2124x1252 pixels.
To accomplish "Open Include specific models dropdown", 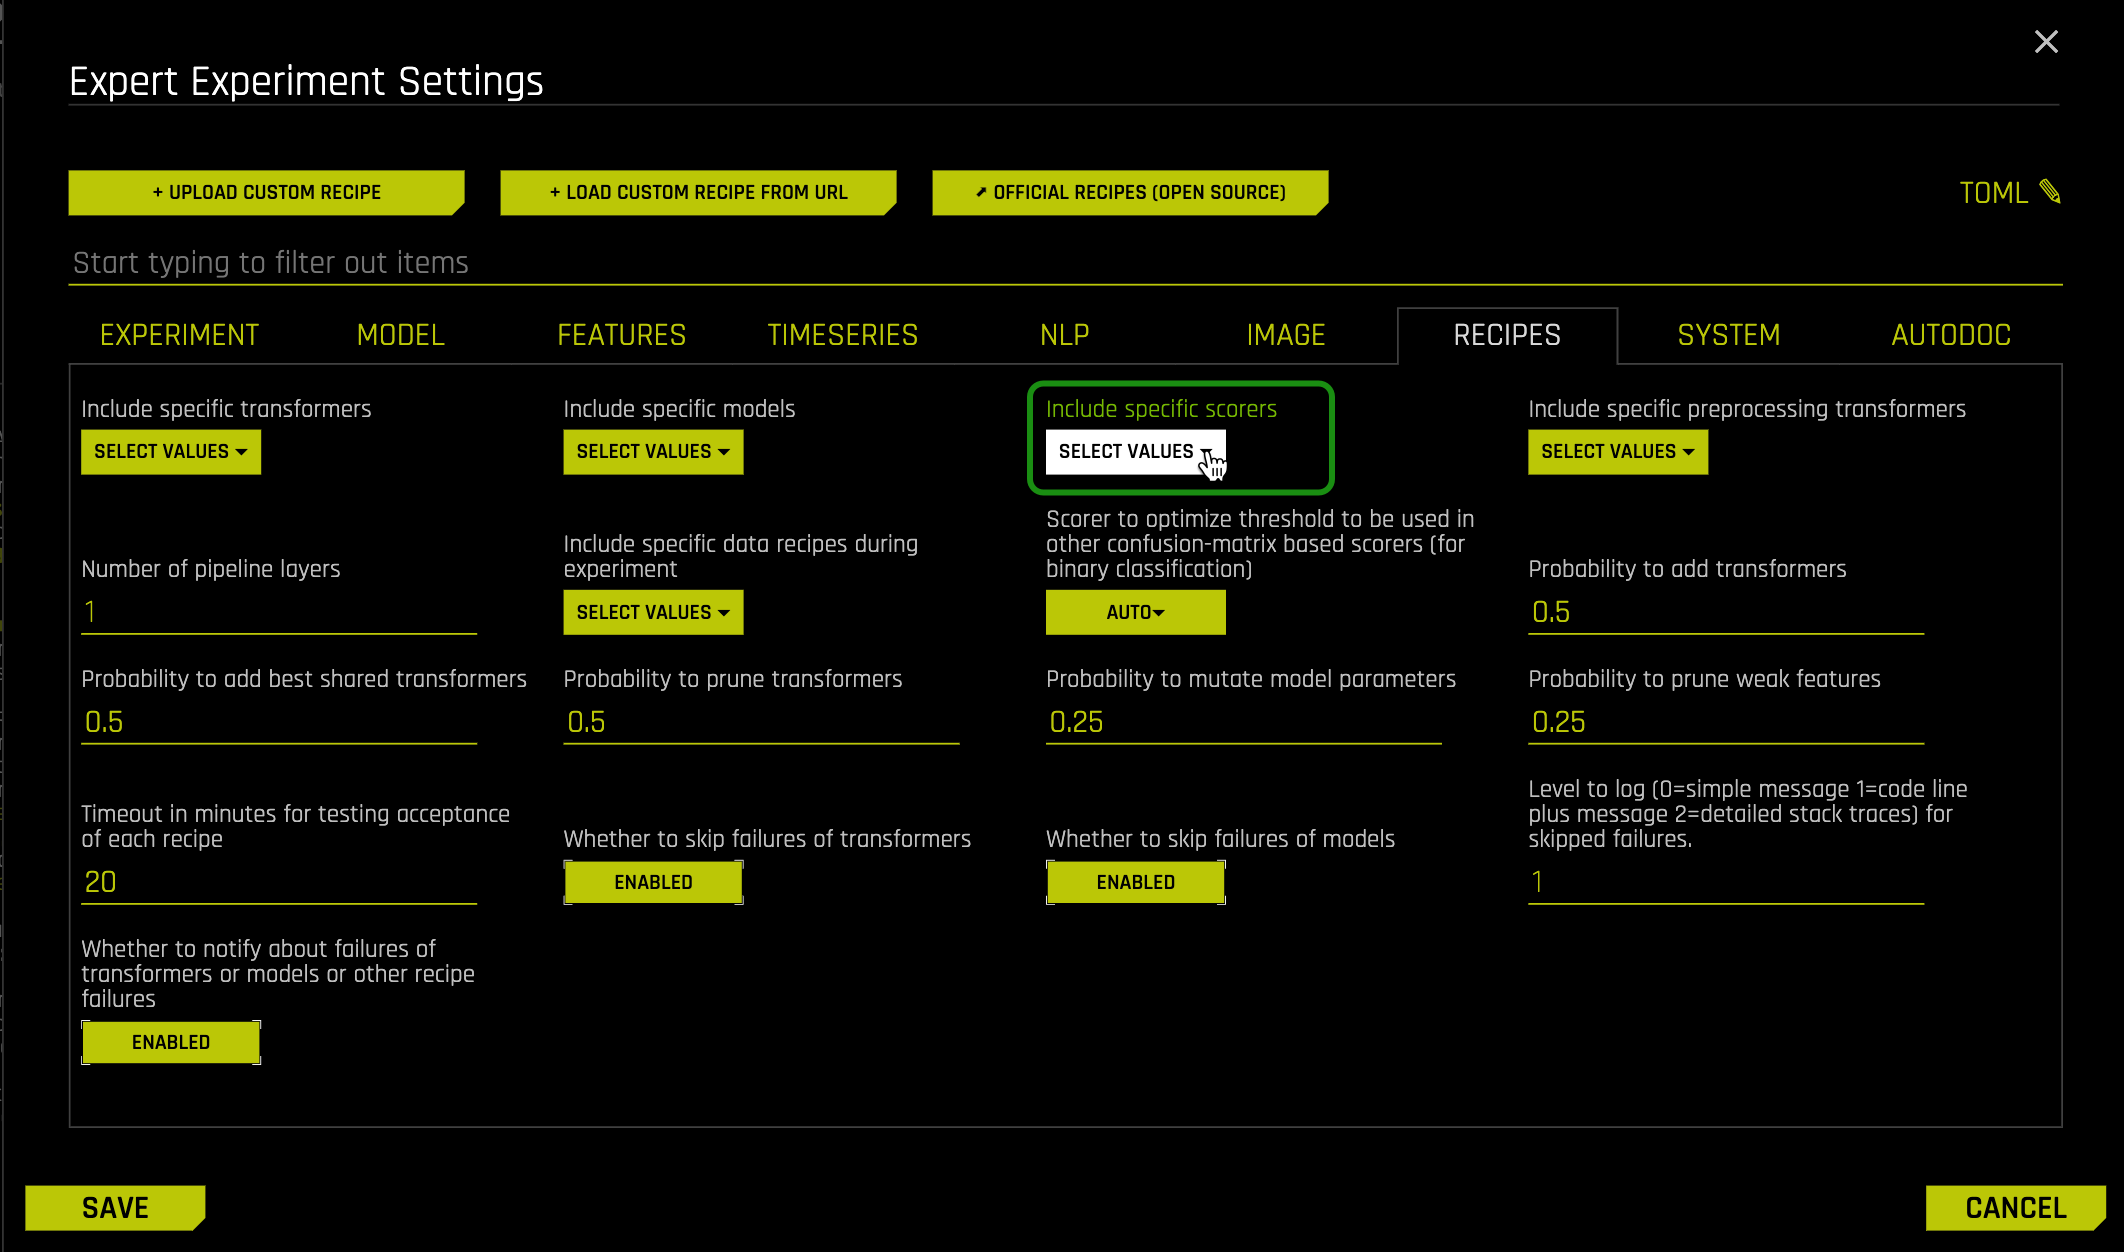I will tap(653, 452).
